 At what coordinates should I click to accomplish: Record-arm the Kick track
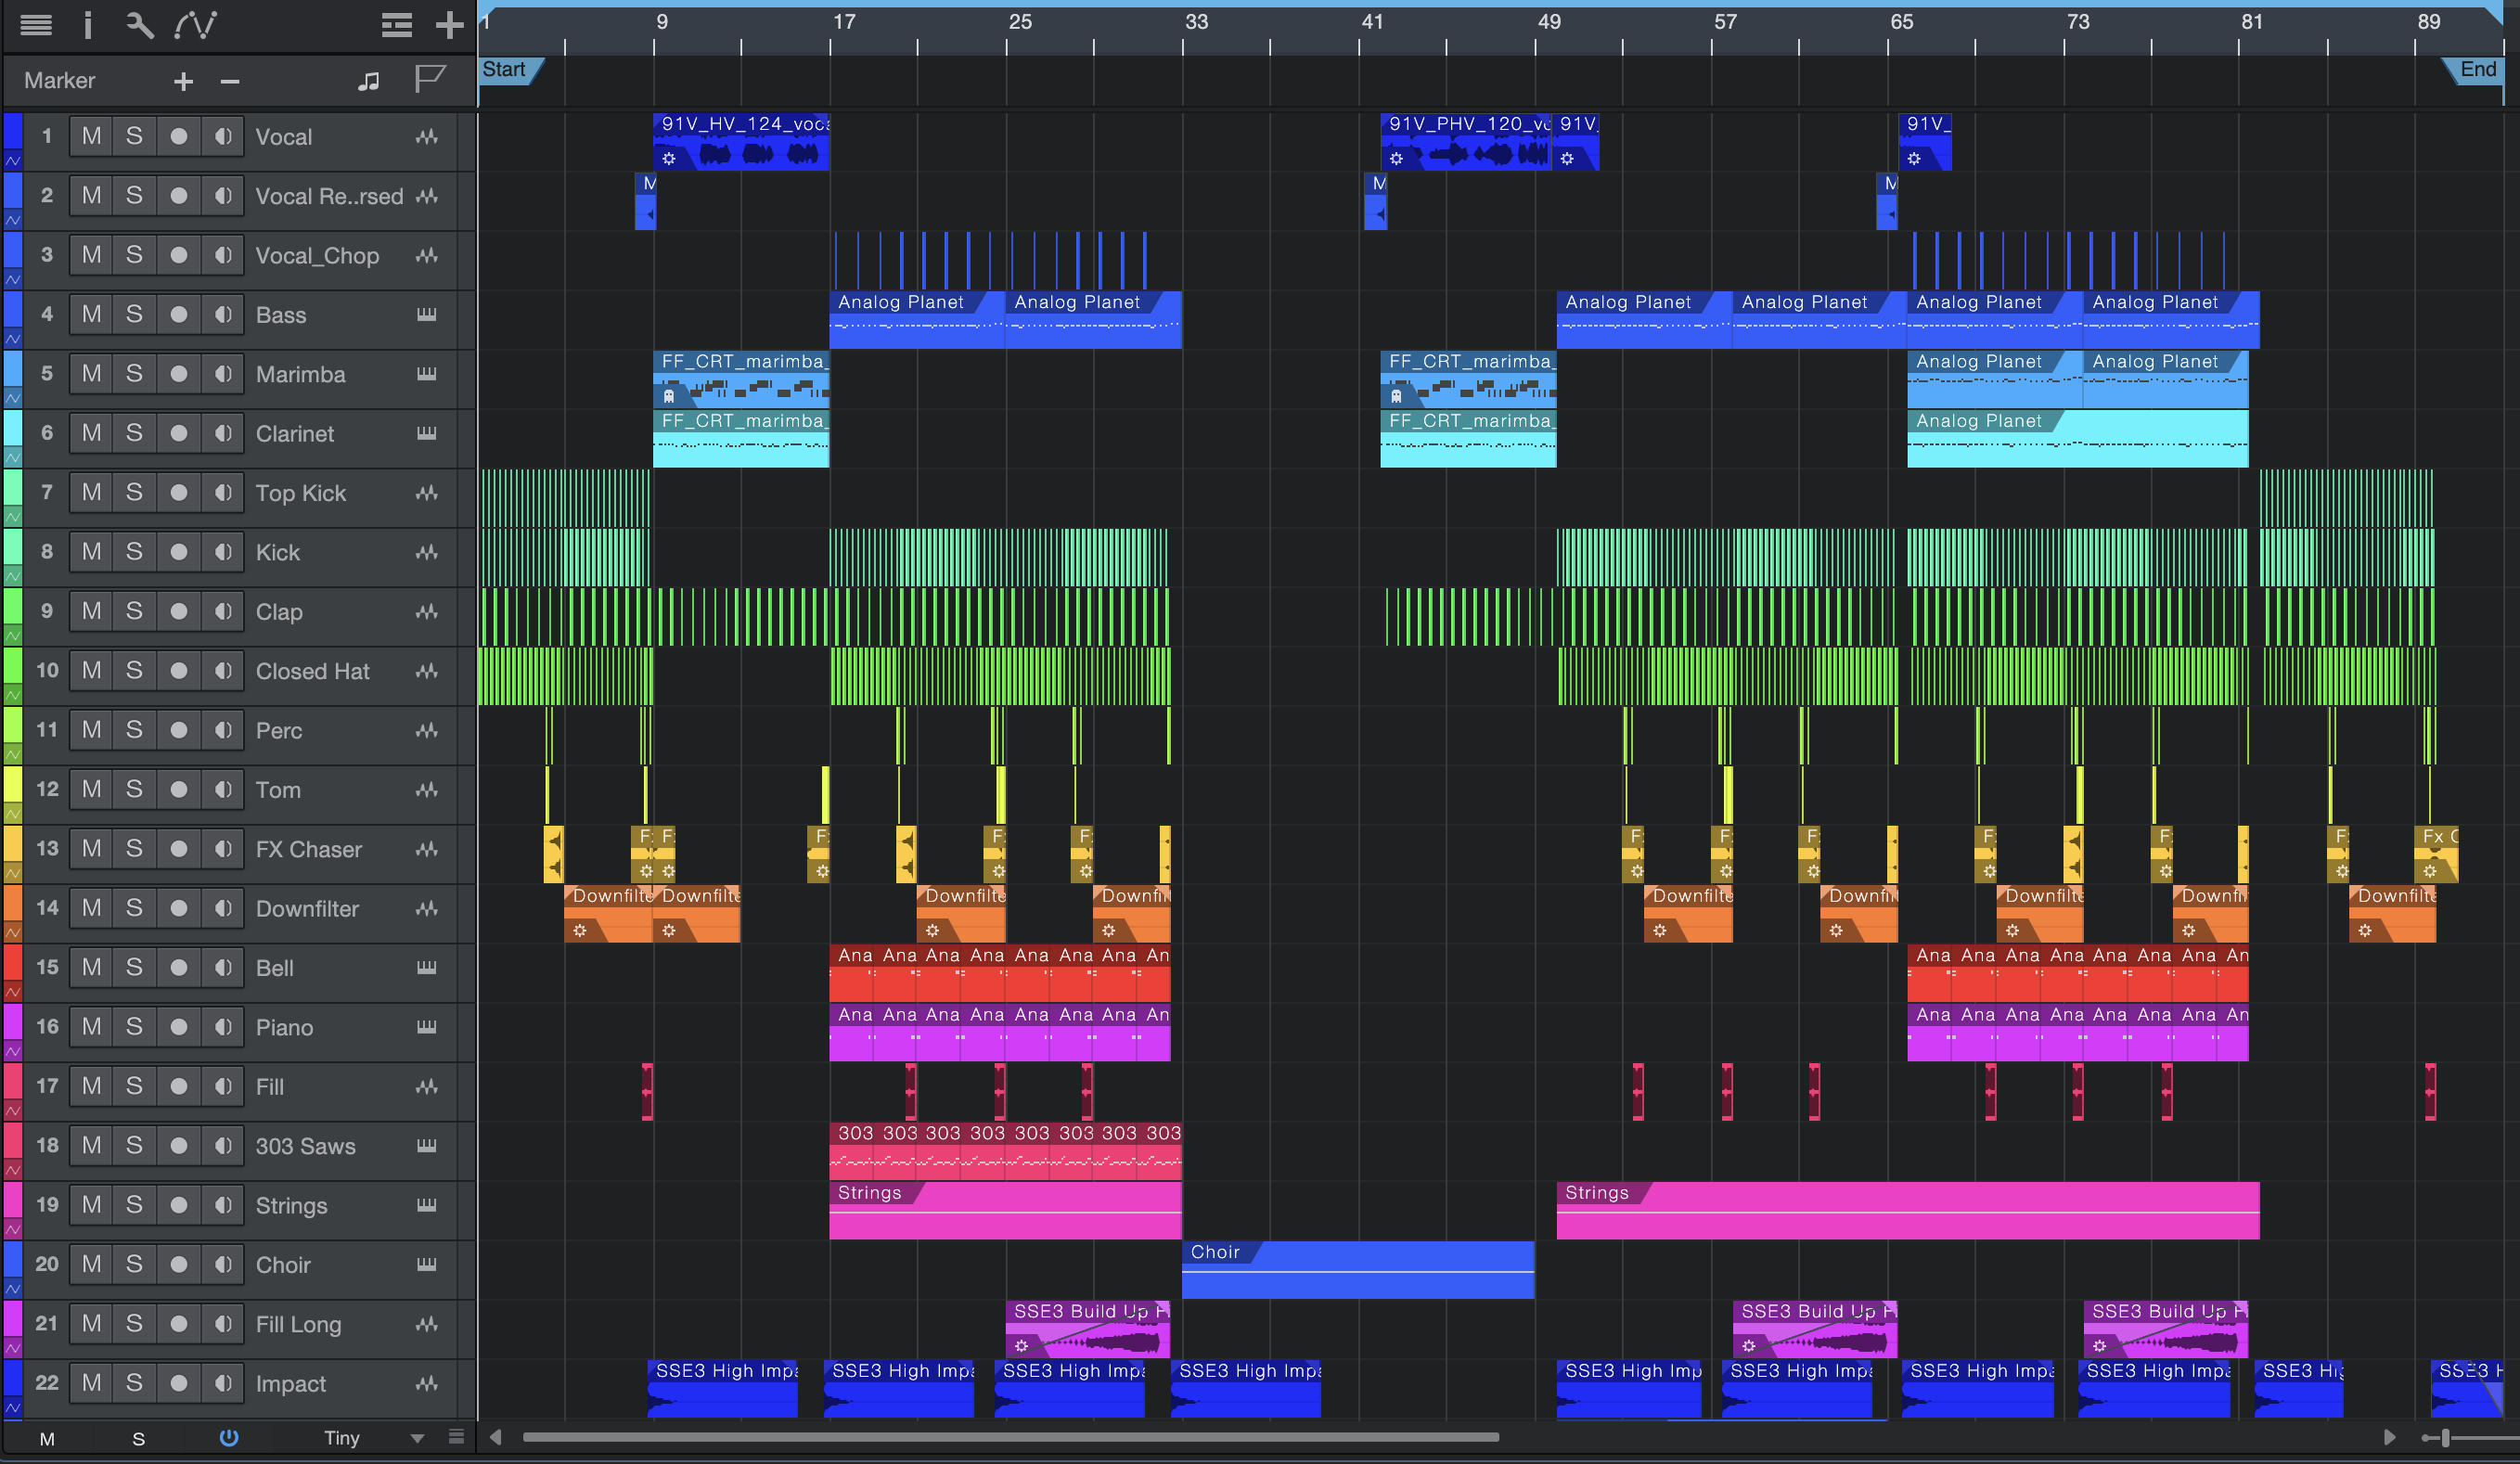[x=178, y=552]
